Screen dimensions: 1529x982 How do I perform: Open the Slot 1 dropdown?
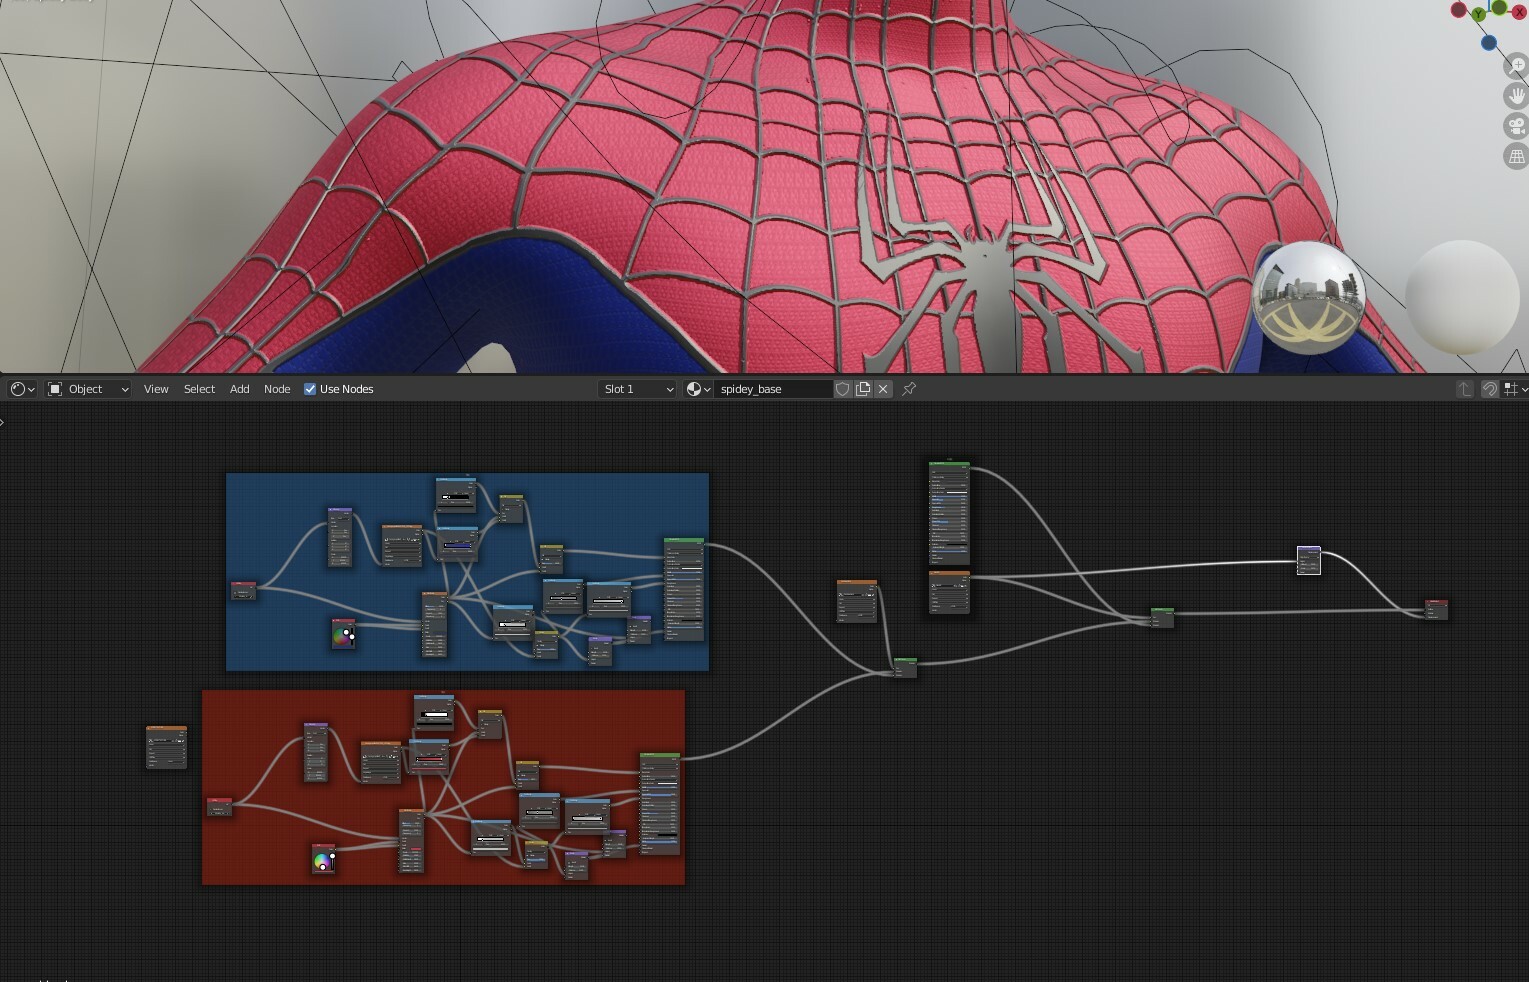pyautogui.click(x=636, y=389)
